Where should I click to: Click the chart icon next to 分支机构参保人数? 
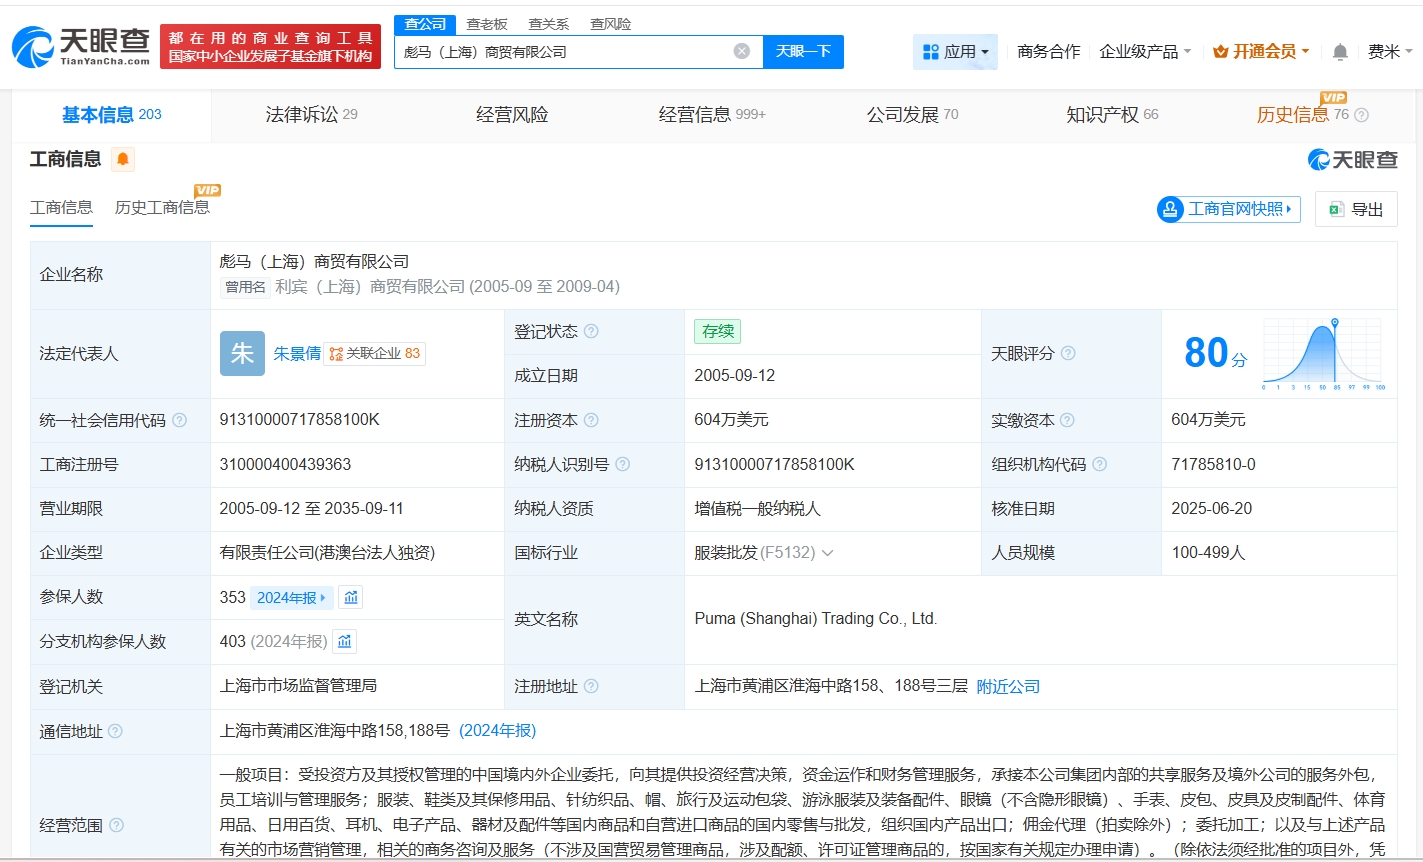(x=345, y=642)
